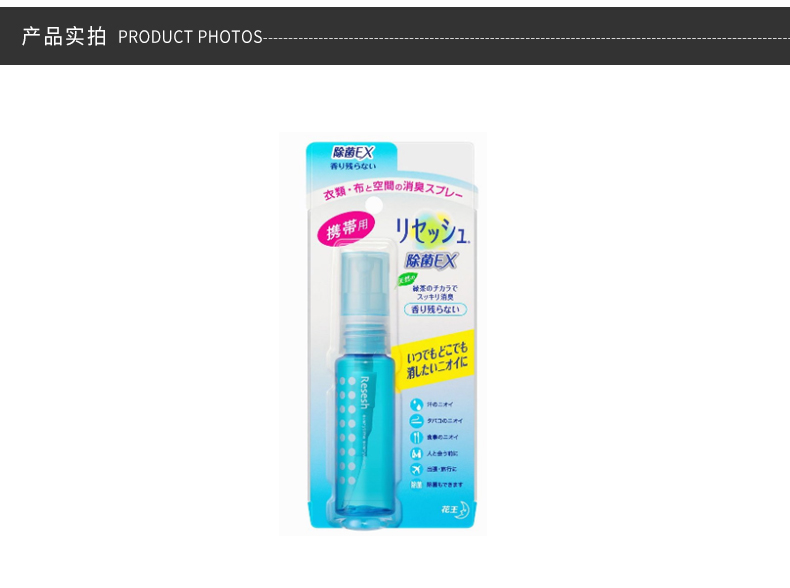Click the リセッシュ brand logo
790x588 pixels.
click(x=433, y=231)
